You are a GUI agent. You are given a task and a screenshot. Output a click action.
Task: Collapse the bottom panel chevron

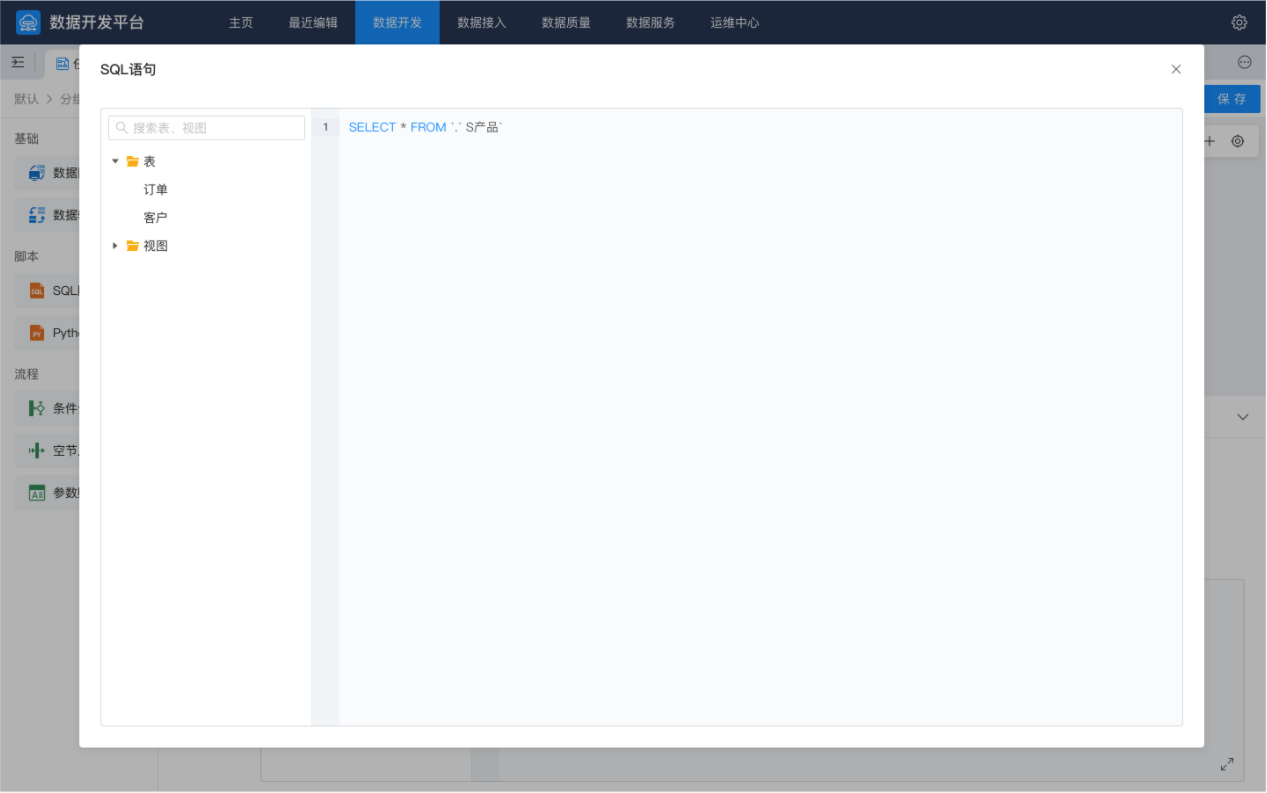tap(1243, 417)
